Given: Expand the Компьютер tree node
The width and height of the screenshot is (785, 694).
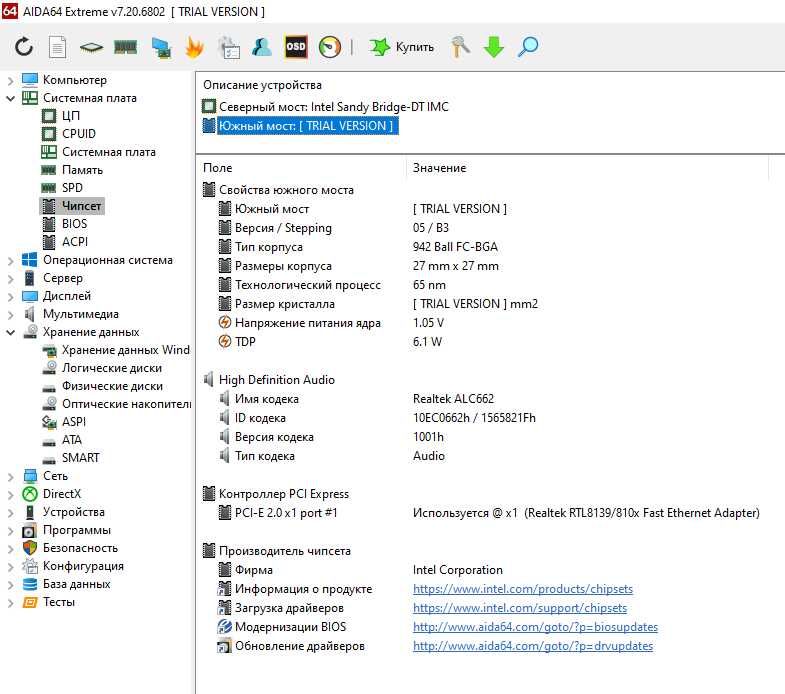Looking at the screenshot, I should pyautogui.click(x=10, y=80).
